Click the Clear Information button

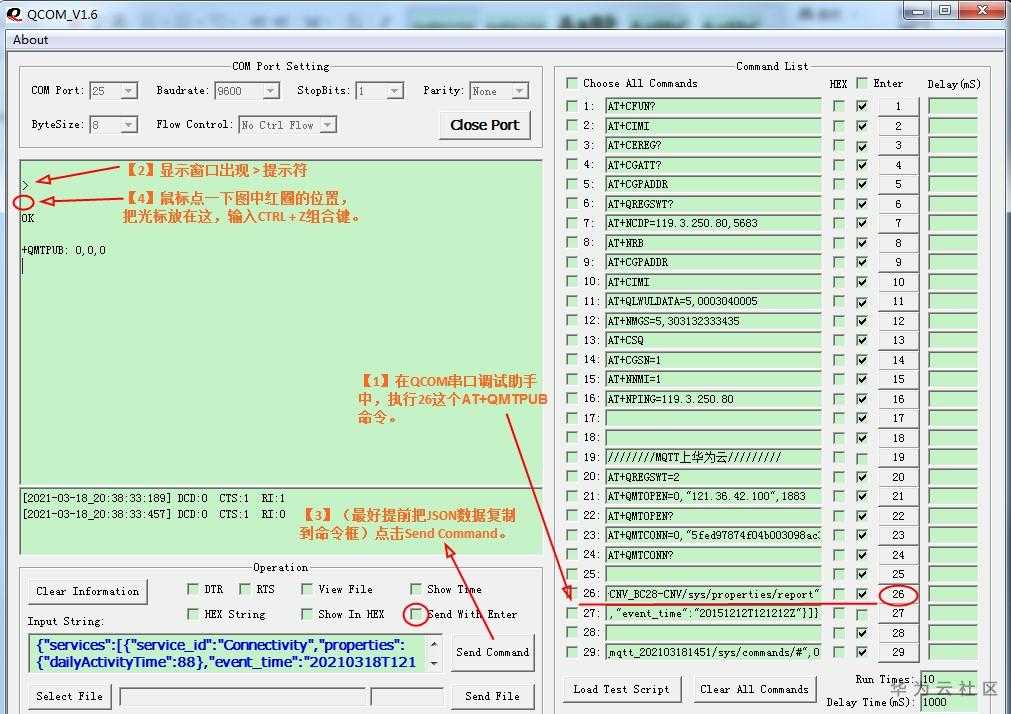coord(88,591)
